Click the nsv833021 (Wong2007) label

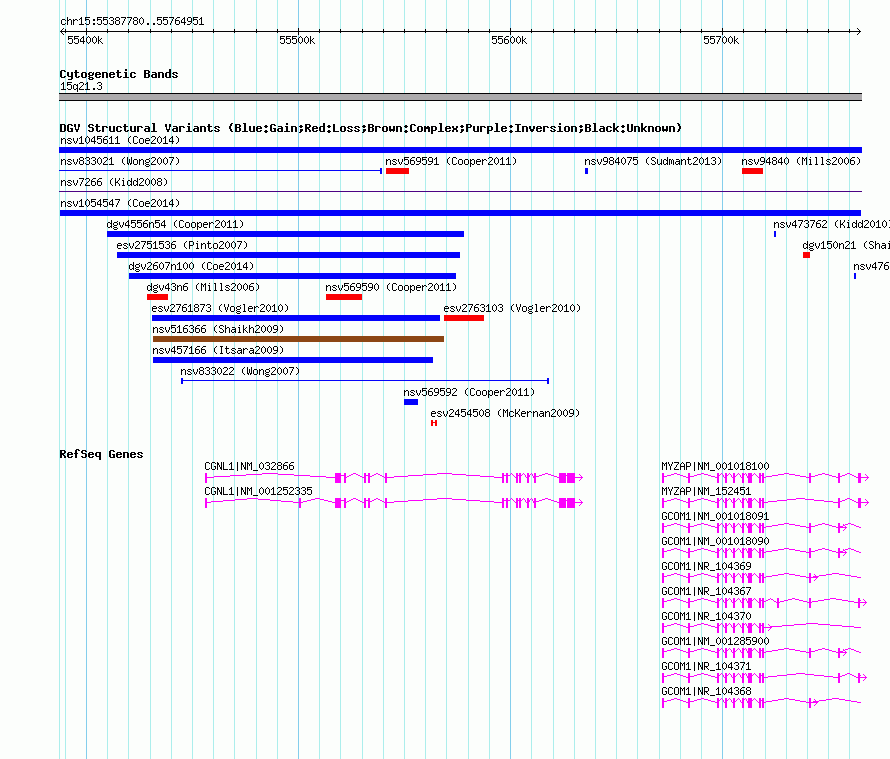coord(120,161)
